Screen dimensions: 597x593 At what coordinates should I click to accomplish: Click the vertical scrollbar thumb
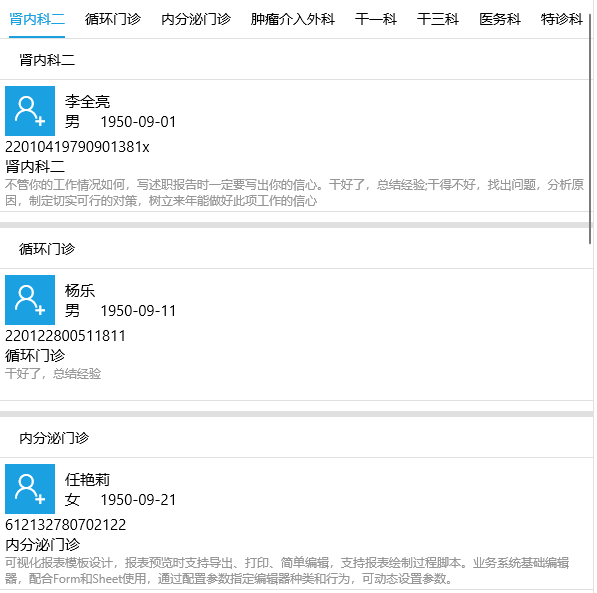590,129
